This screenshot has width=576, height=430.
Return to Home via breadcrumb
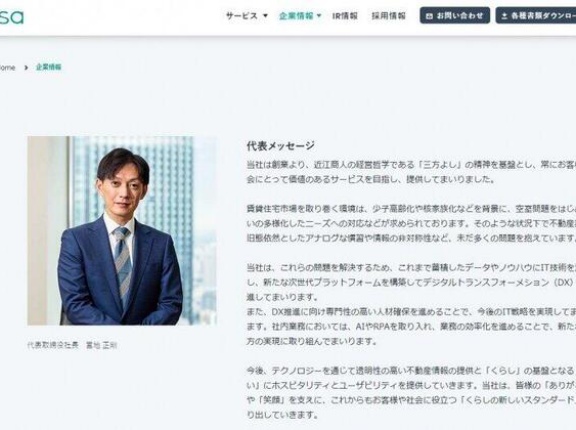coord(7,68)
